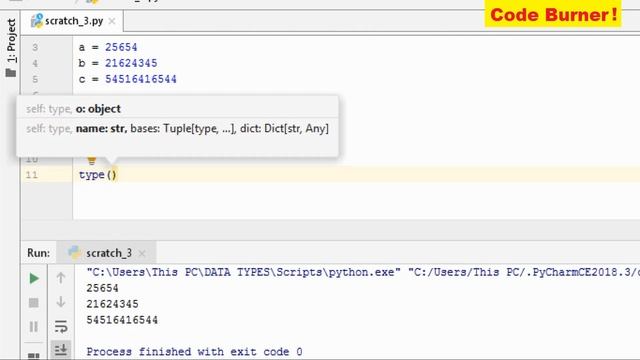Close the scratch_3.py editor tab
640x360 pixels.
[112, 21]
